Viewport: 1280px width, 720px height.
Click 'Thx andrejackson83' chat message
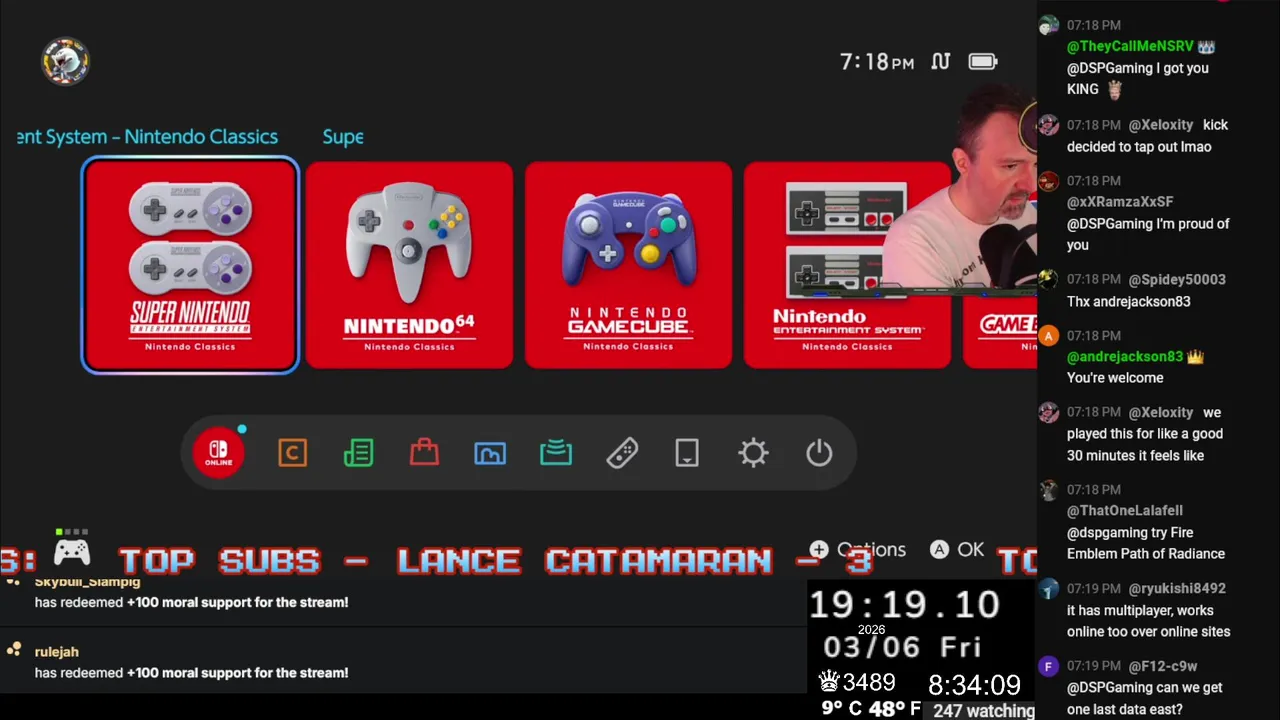[1128, 302]
